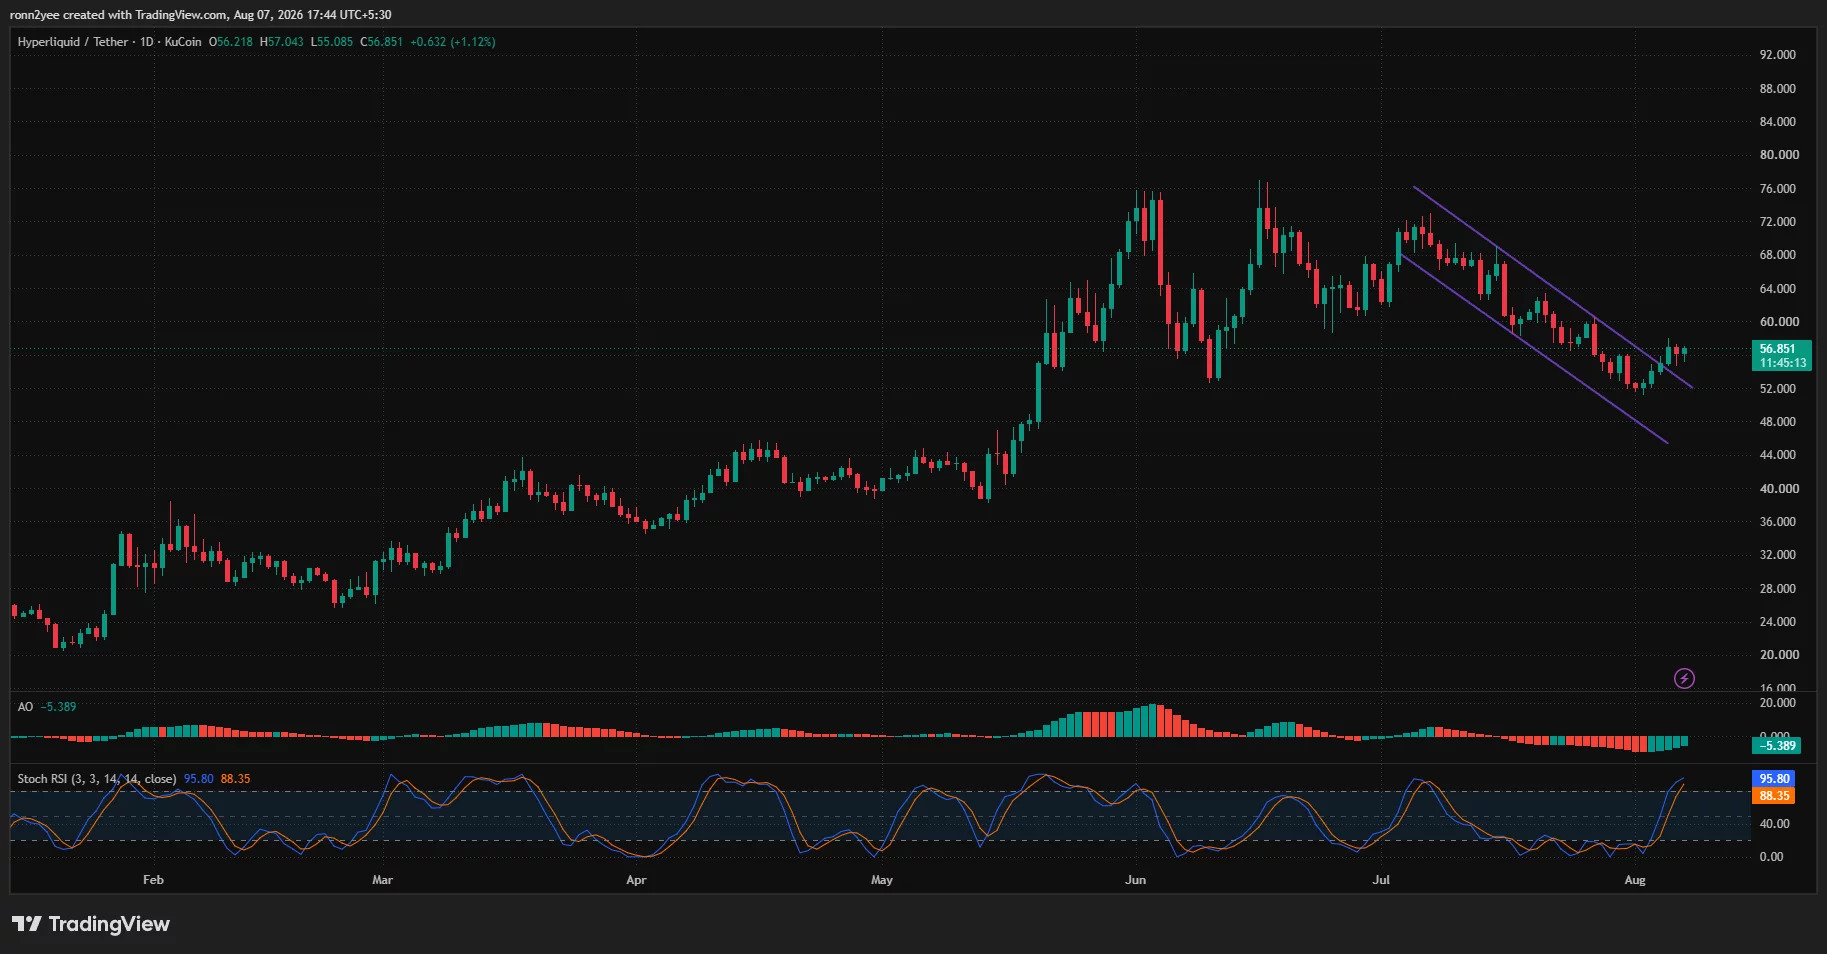Click the header text 'ronn2yee created with TradingView.com'

[118, 15]
